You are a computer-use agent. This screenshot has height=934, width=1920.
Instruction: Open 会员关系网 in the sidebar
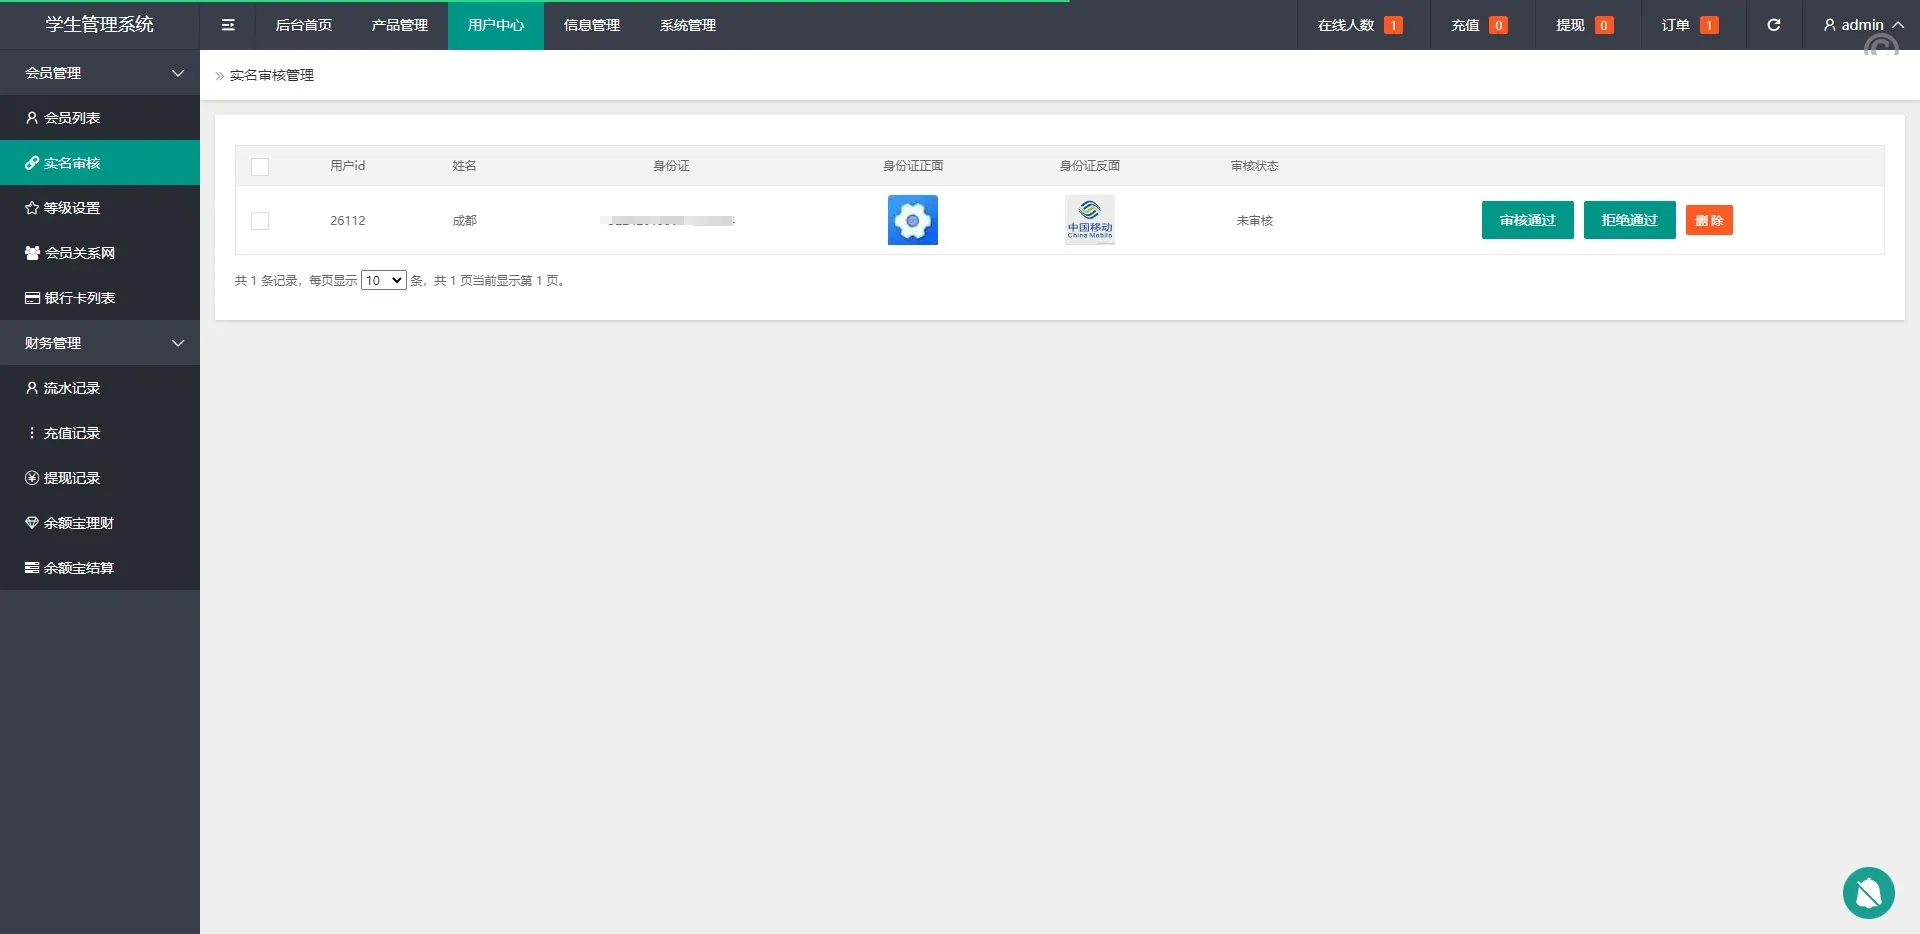pyautogui.click(x=79, y=253)
